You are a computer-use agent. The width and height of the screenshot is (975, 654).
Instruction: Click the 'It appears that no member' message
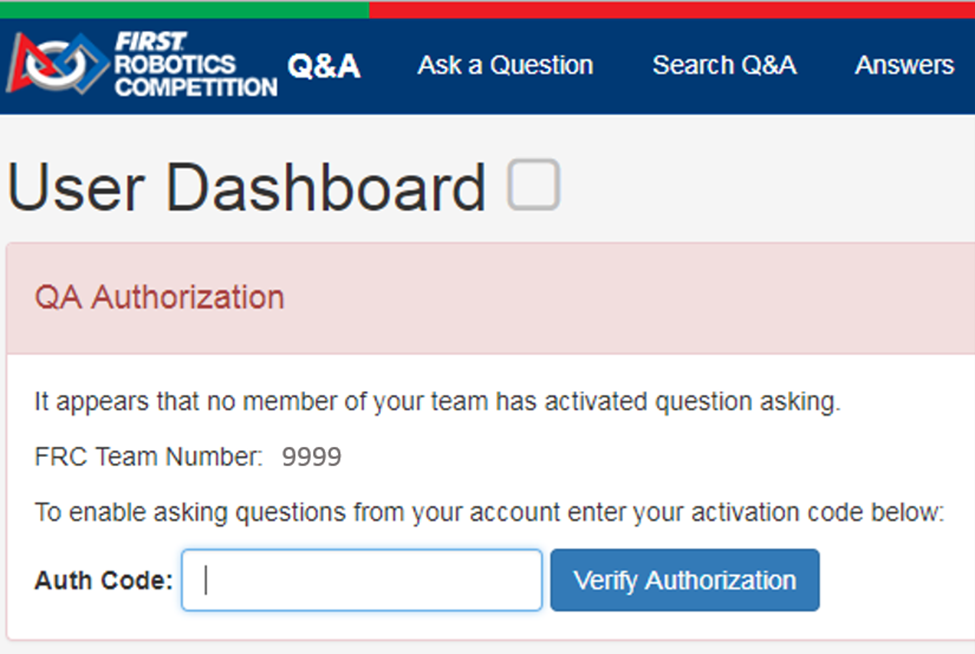tap(437, 403)
